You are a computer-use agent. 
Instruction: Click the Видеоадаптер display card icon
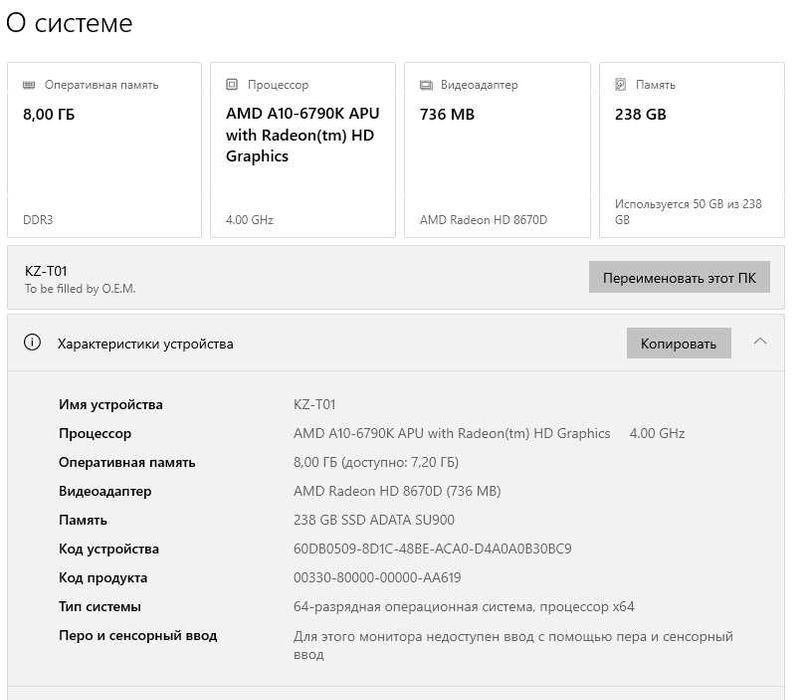(426, 85)
